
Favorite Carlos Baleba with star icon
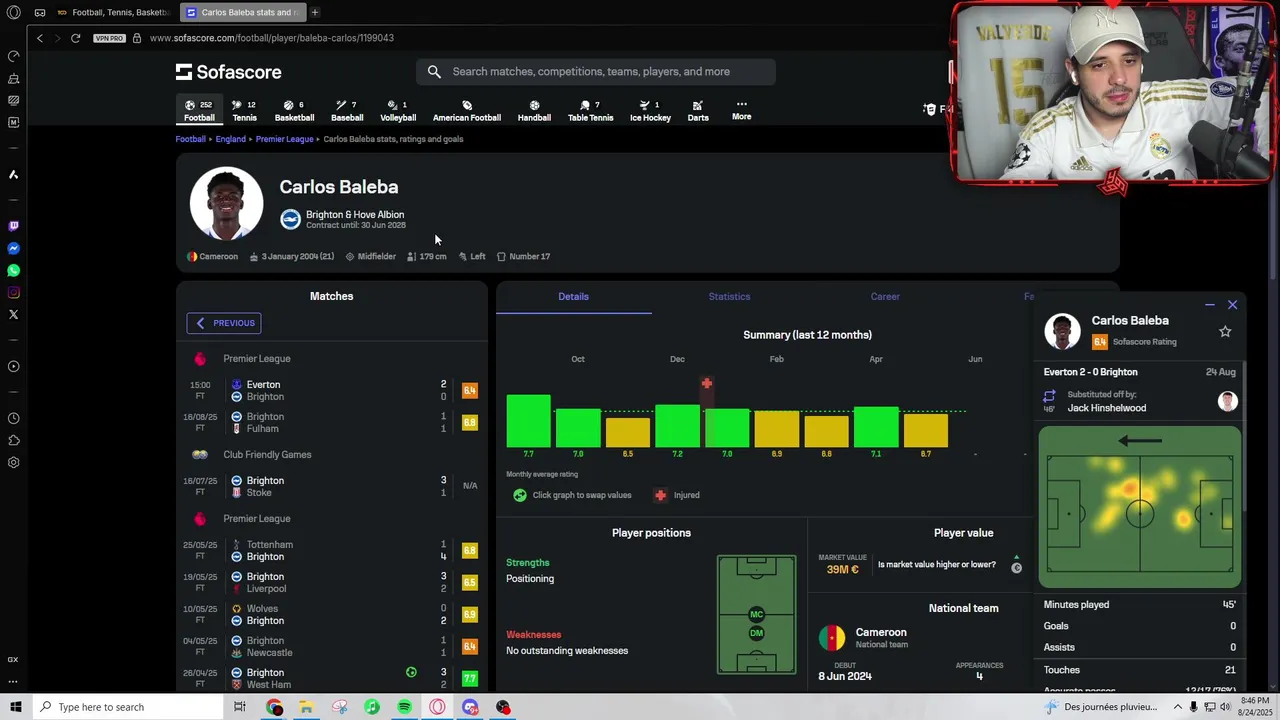(x=1225, y=331)
